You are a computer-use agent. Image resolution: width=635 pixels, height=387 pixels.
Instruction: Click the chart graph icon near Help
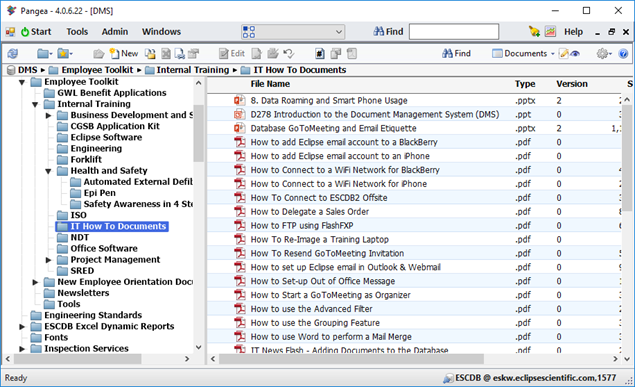550,32
